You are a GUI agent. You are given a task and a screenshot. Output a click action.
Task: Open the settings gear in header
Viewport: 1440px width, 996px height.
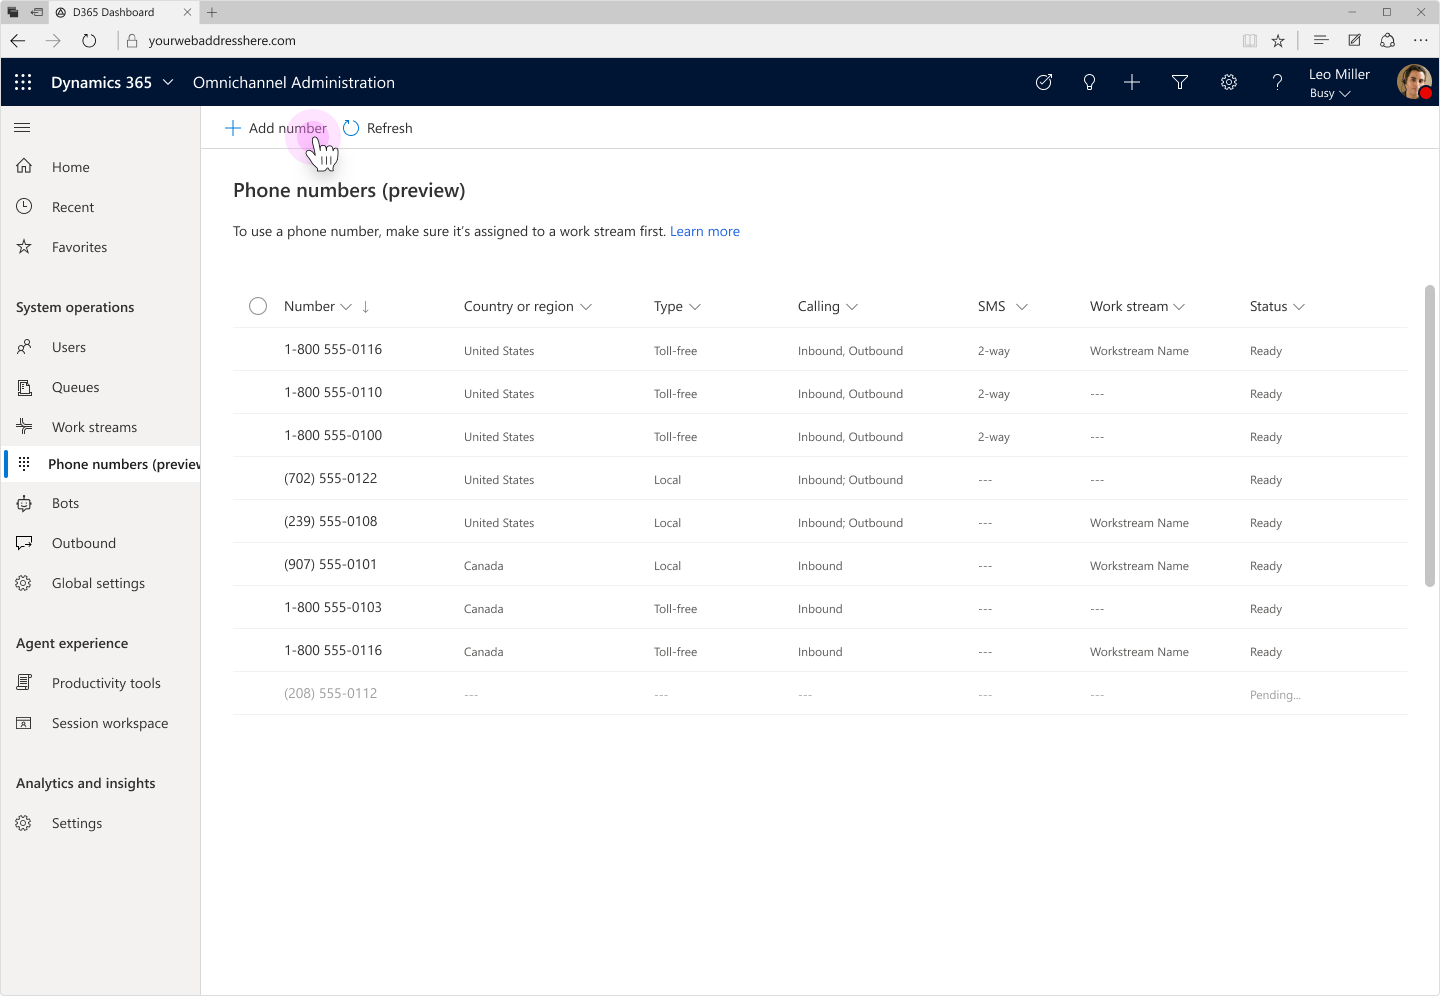1229,82
